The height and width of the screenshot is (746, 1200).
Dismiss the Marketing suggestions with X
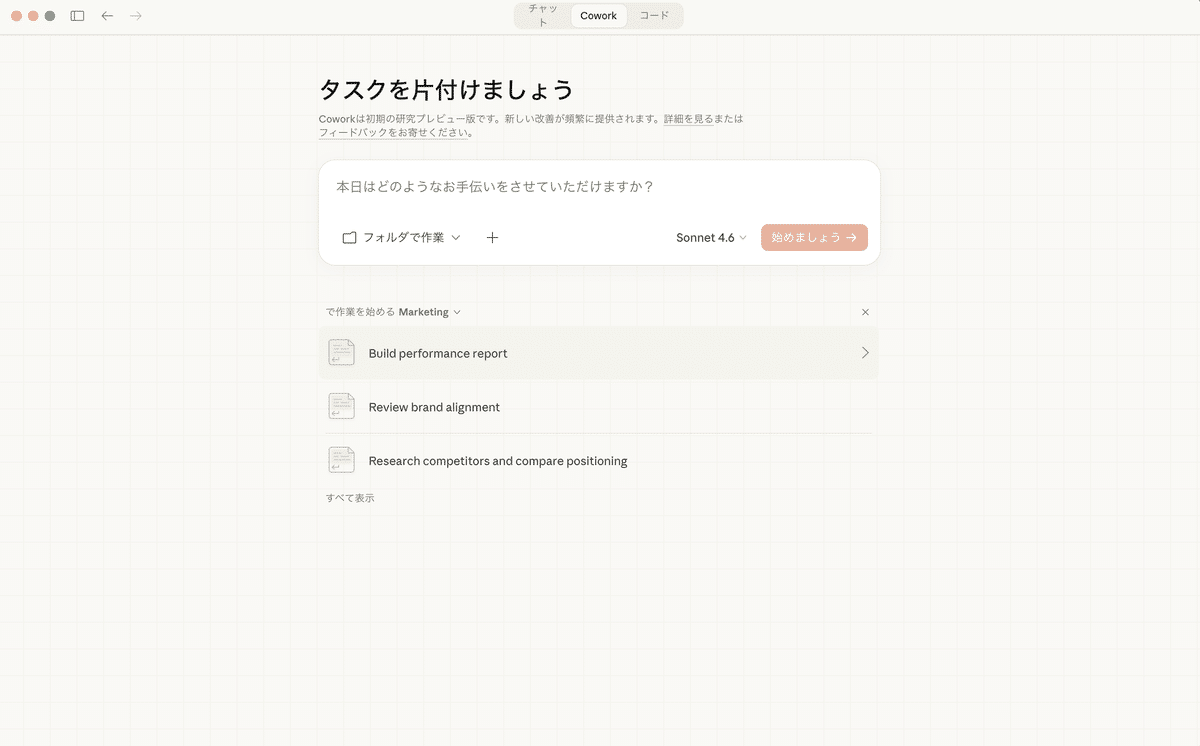click(x=865, y=312)
